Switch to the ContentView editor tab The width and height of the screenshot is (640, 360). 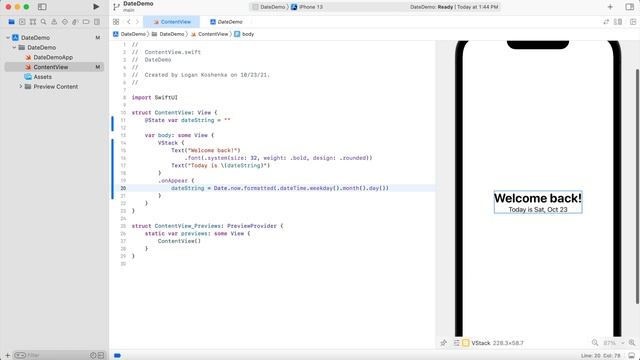171,22
